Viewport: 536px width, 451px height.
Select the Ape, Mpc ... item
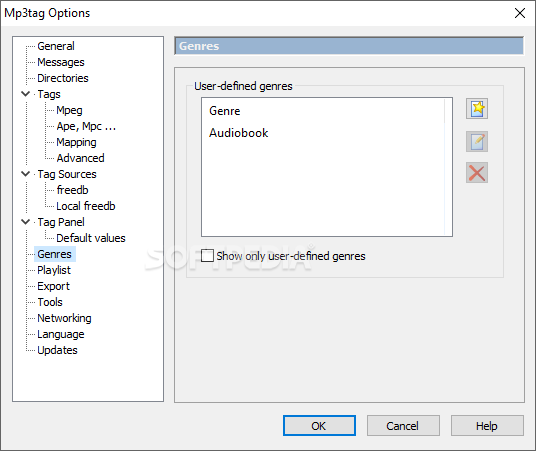[x=86, y=126]
